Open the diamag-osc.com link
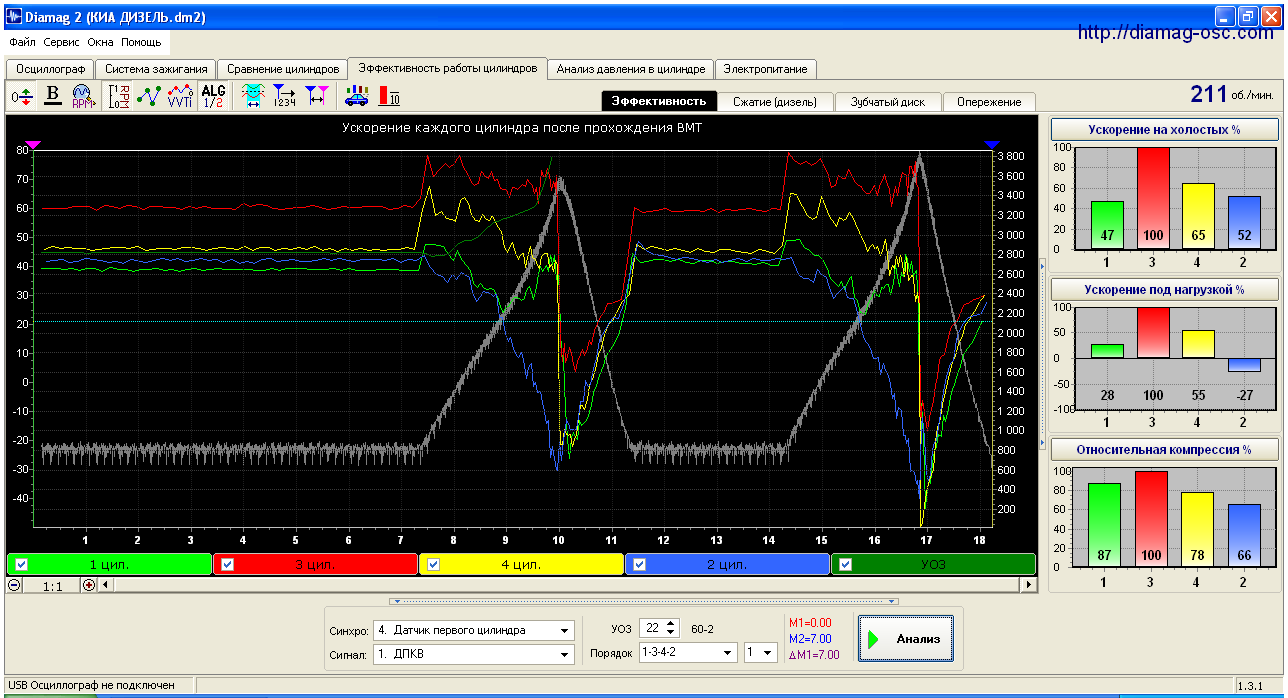Image resolution: width=1288 pixels, height=698 pixels. click(x=1176, y=33)
